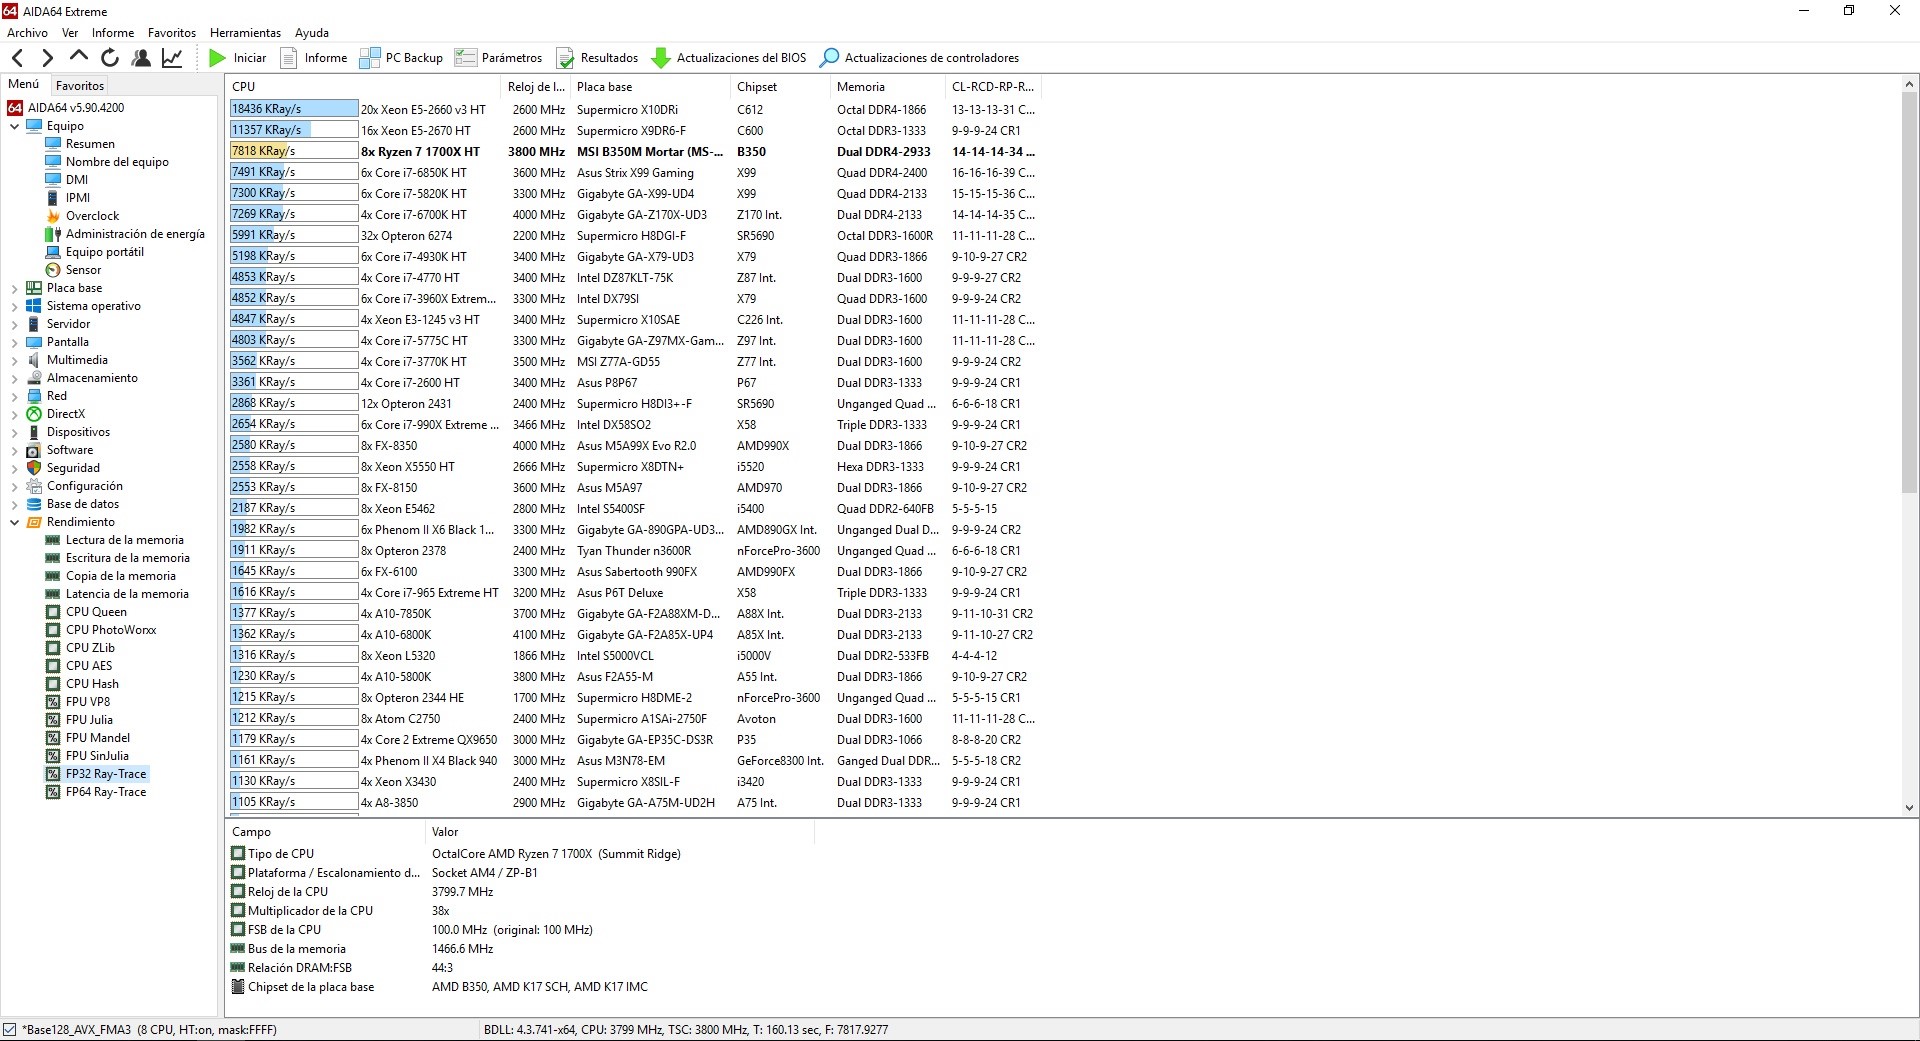Open Latencia de la memoria benchmark

(127, 594)
